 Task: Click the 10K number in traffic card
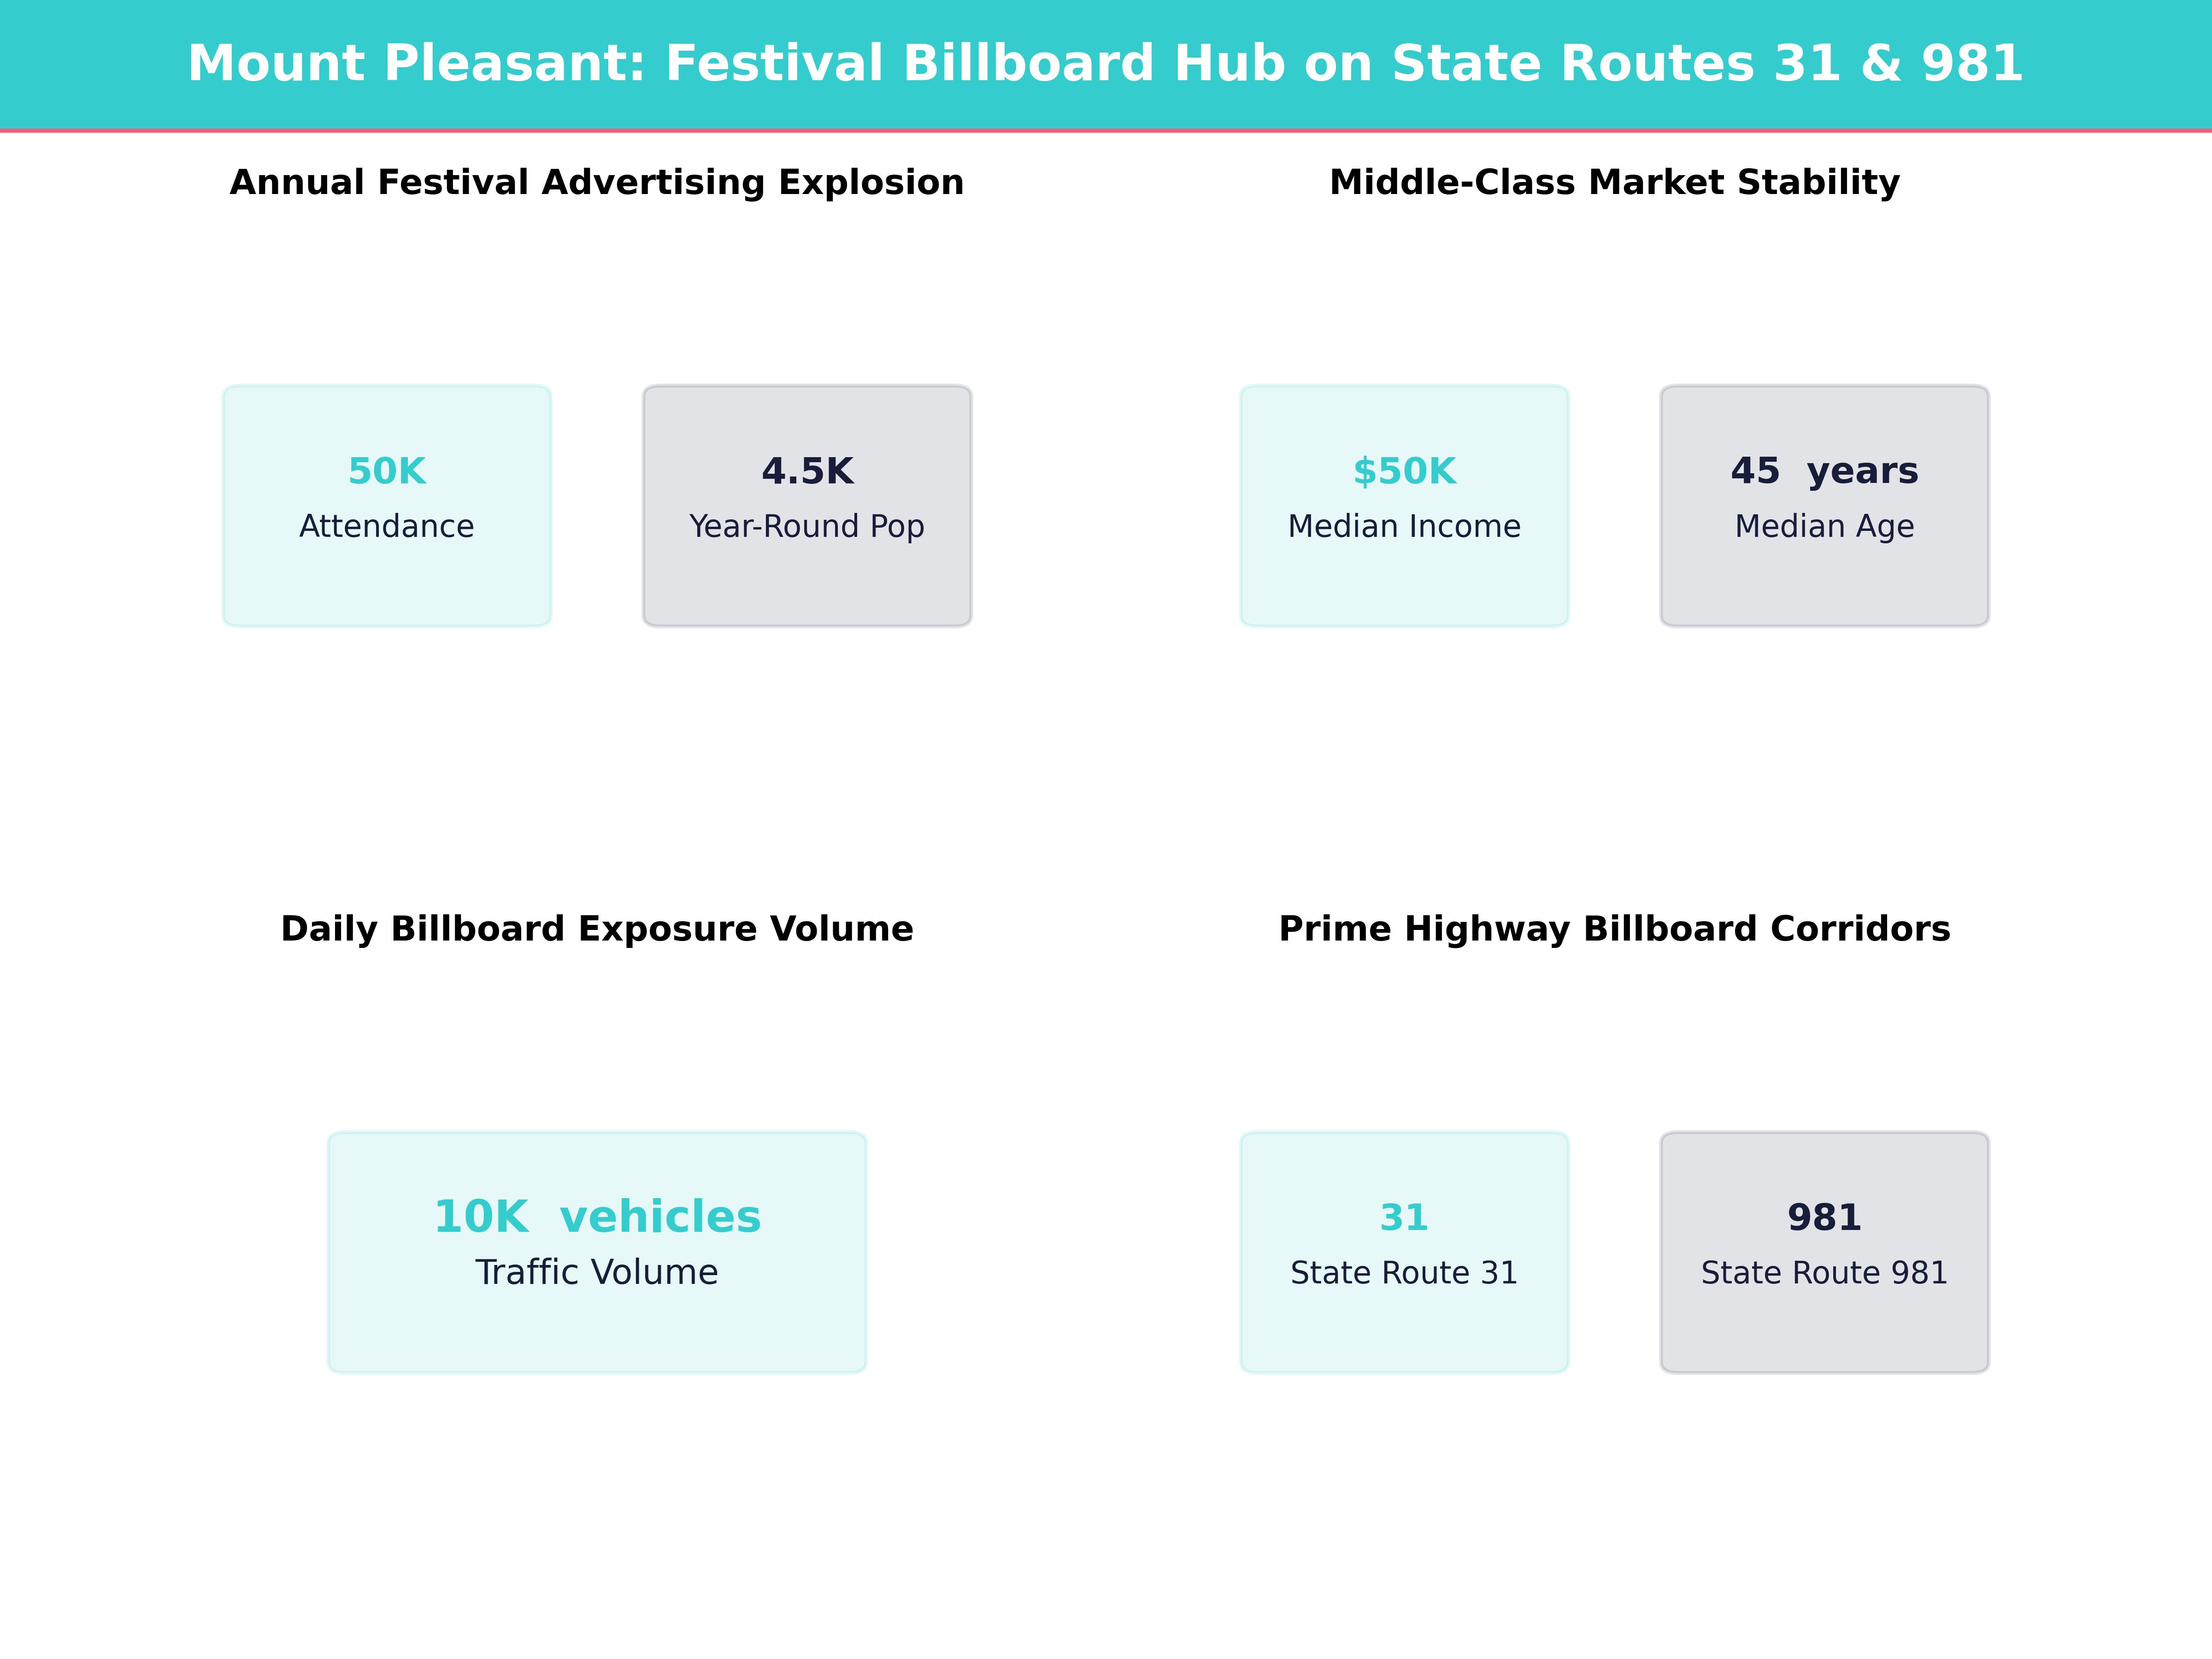[481, 1217]
